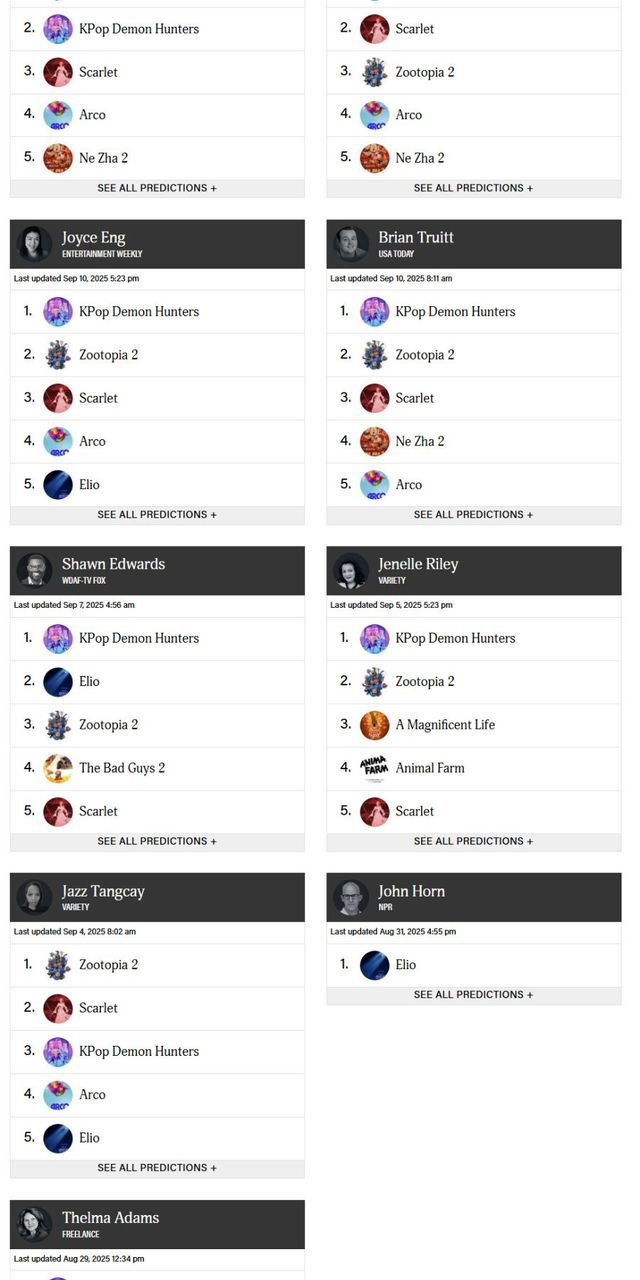Image resolution: width=640 pixels, height=1280 pixels.
Task: Expand all predictions under Joyce Eng
Action: coord(157,515)
